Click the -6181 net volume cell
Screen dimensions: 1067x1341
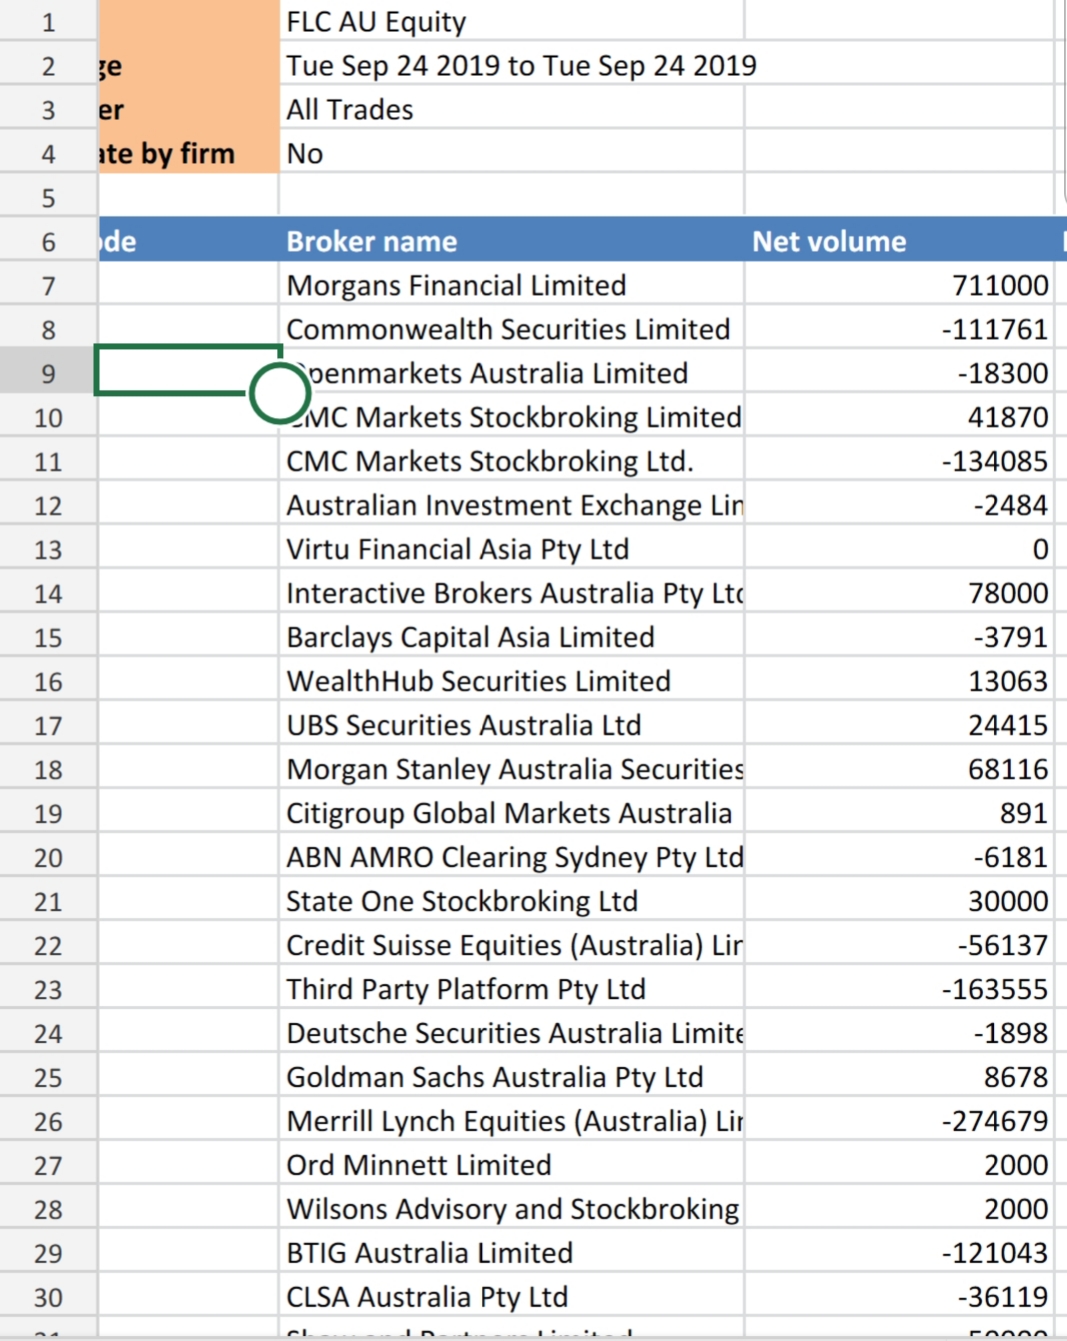[x=899, y=857]
